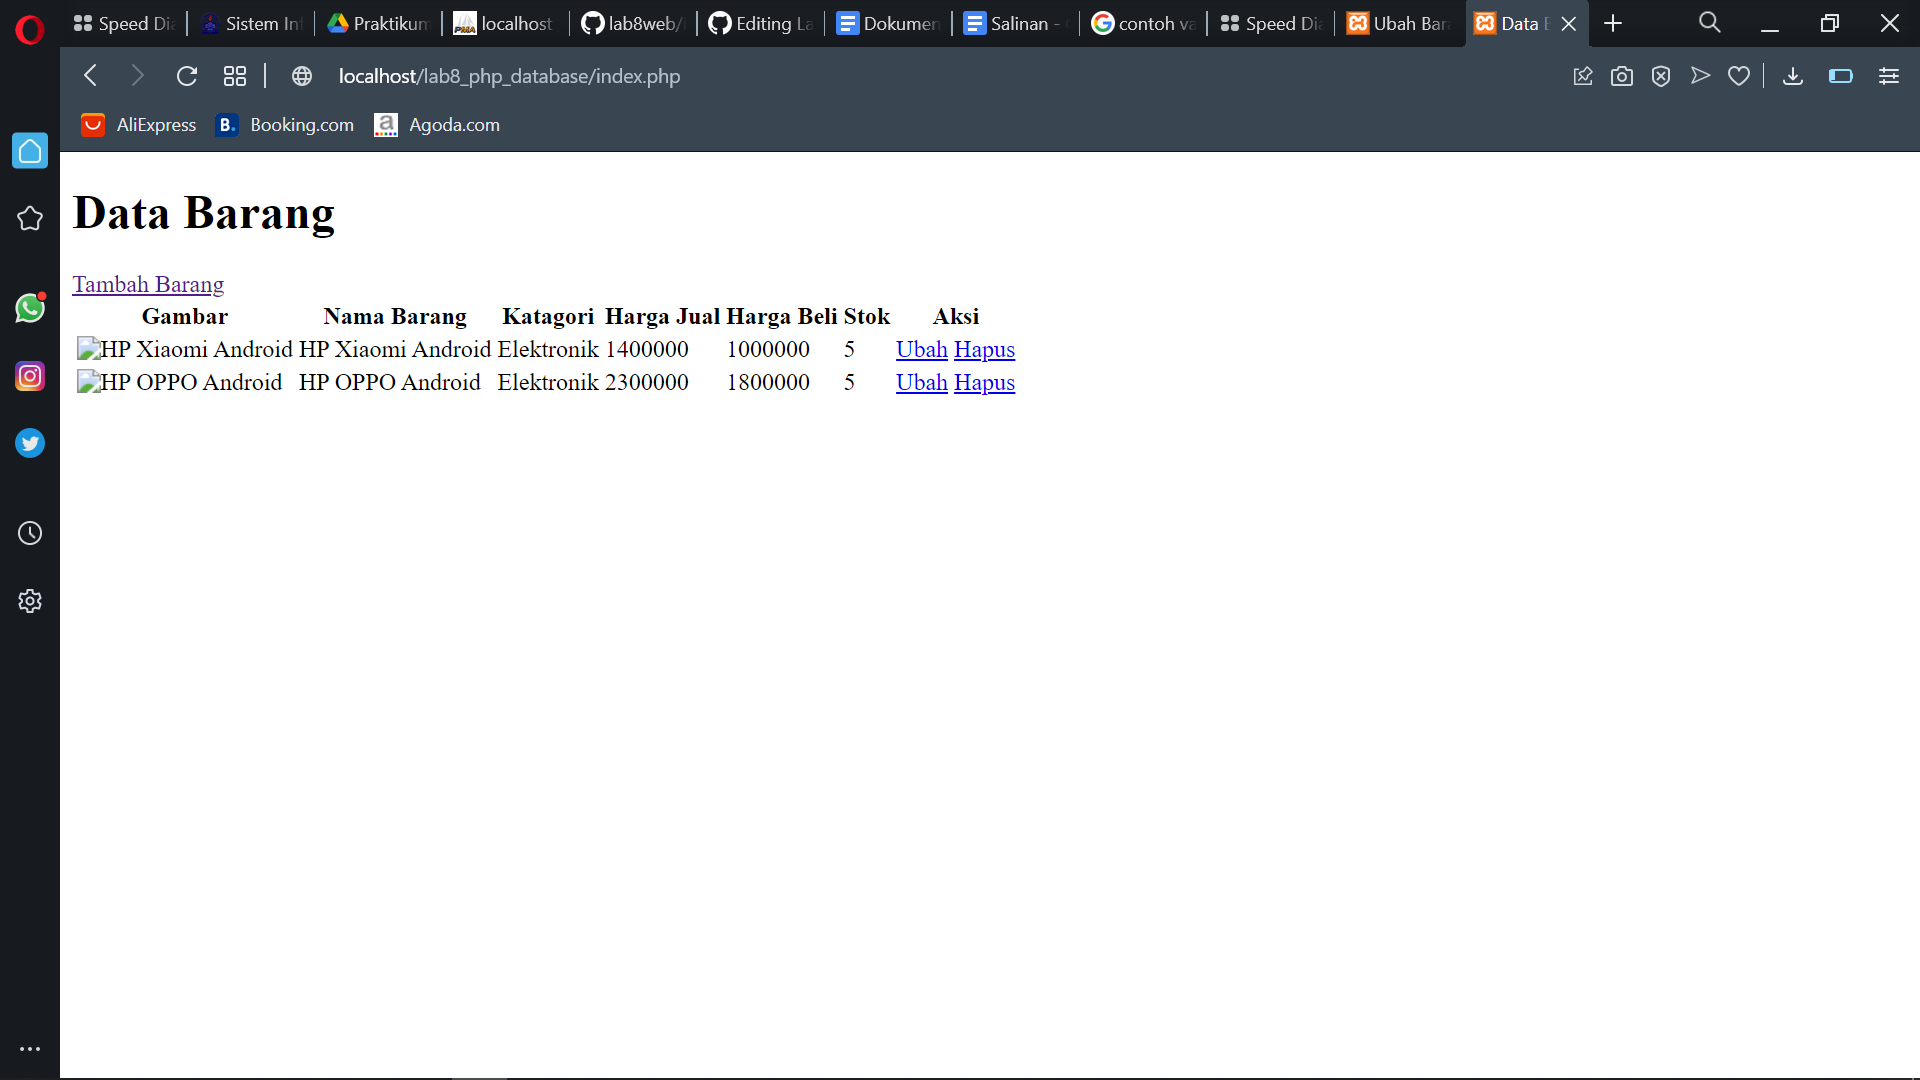The image size is (1920, 1080).
Task: Open downloads from the toolbar icon
Action: coord(1793,76)
